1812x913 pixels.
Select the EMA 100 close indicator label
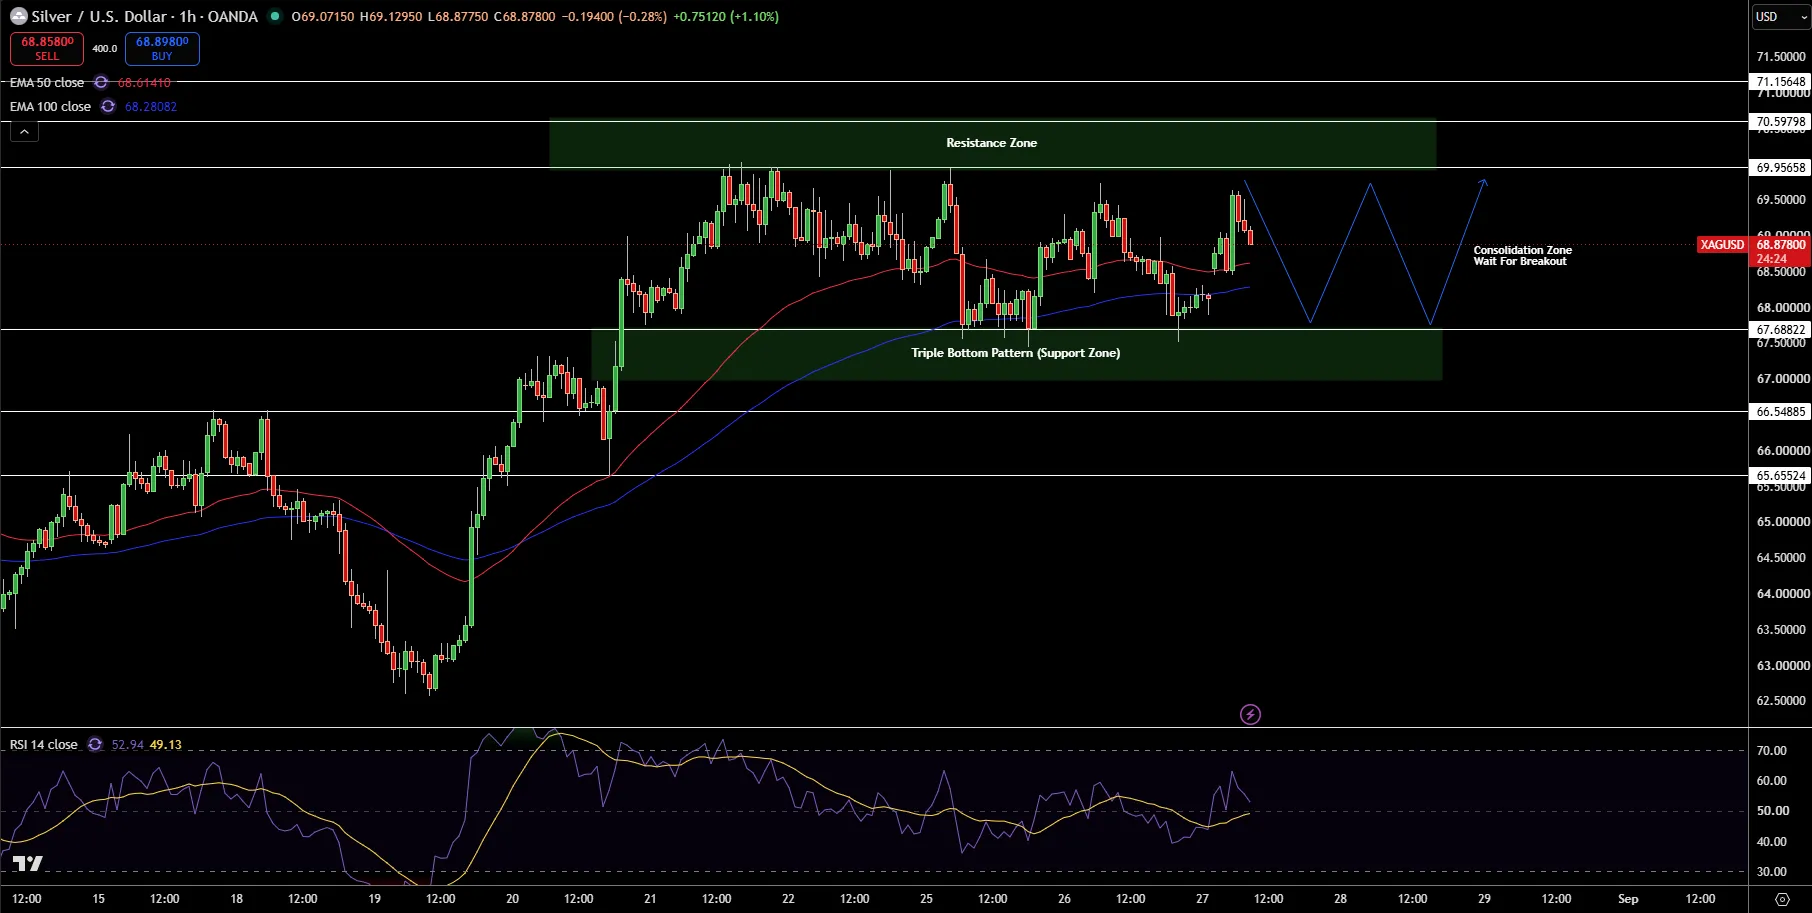tap(50, 107)
